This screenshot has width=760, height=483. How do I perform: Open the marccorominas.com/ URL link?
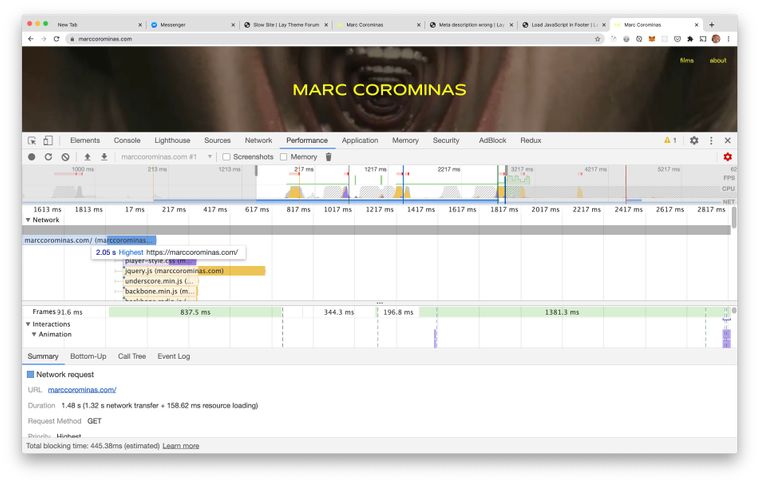[82, 390]
